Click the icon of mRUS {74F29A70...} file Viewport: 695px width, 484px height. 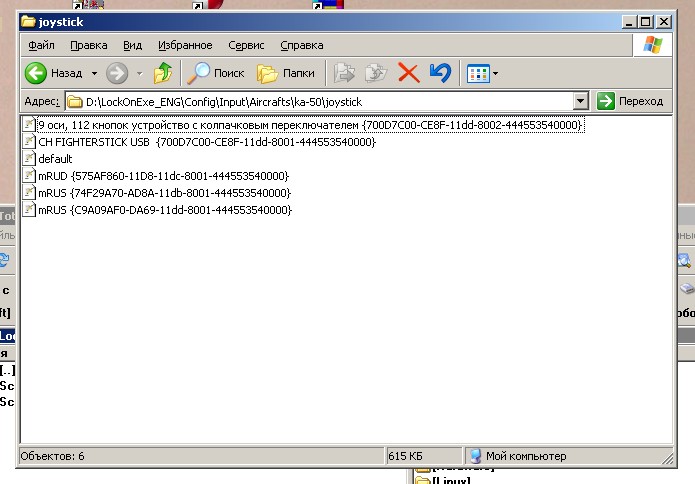pyautogui.click(x=29, y=192)
